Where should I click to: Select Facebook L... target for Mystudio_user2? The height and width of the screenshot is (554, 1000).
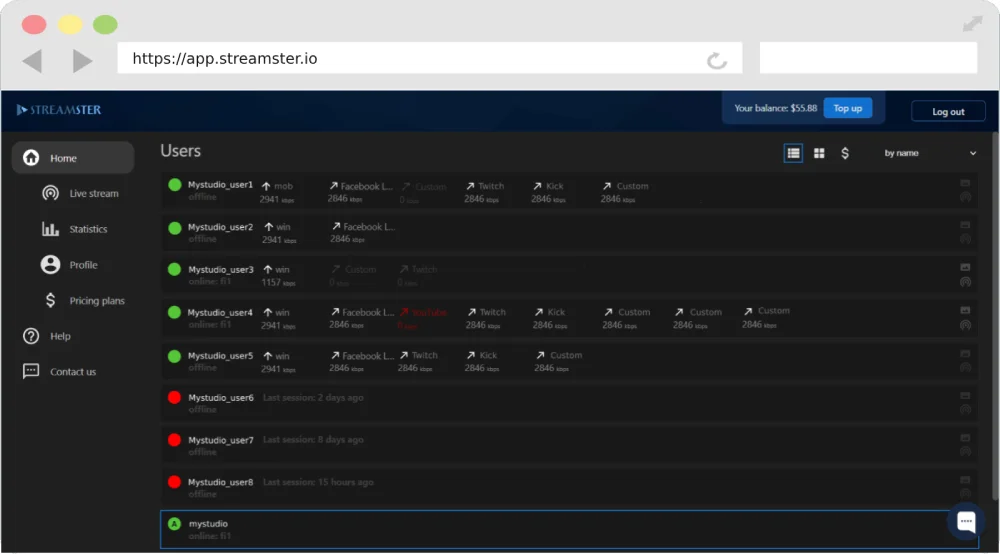point(362,233)
